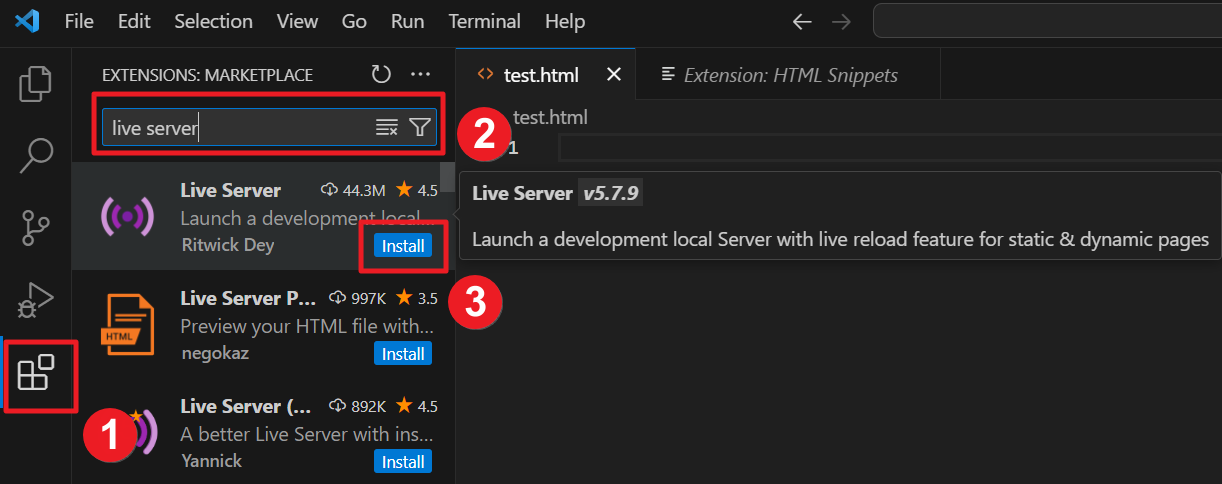Select Live Server extension title
The width and height of the screenshot is (1222, 484).
(x=231, y=190)
